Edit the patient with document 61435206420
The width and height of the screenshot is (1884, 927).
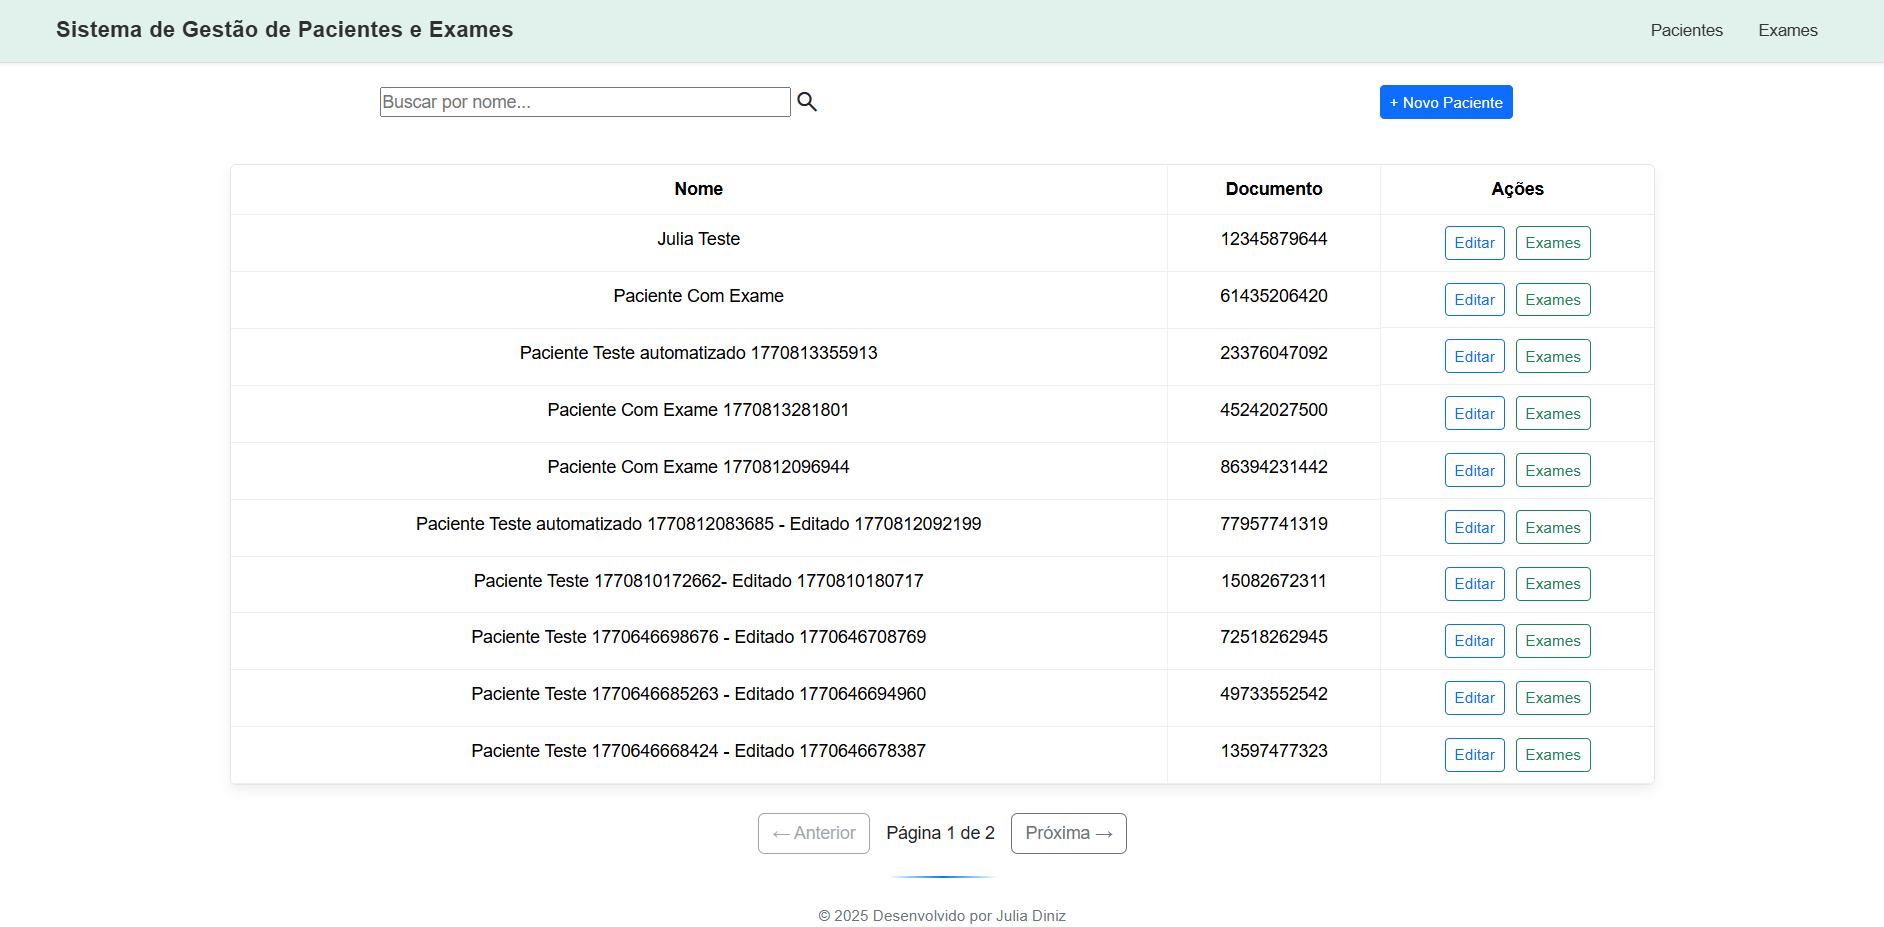tap(1474, 300)
